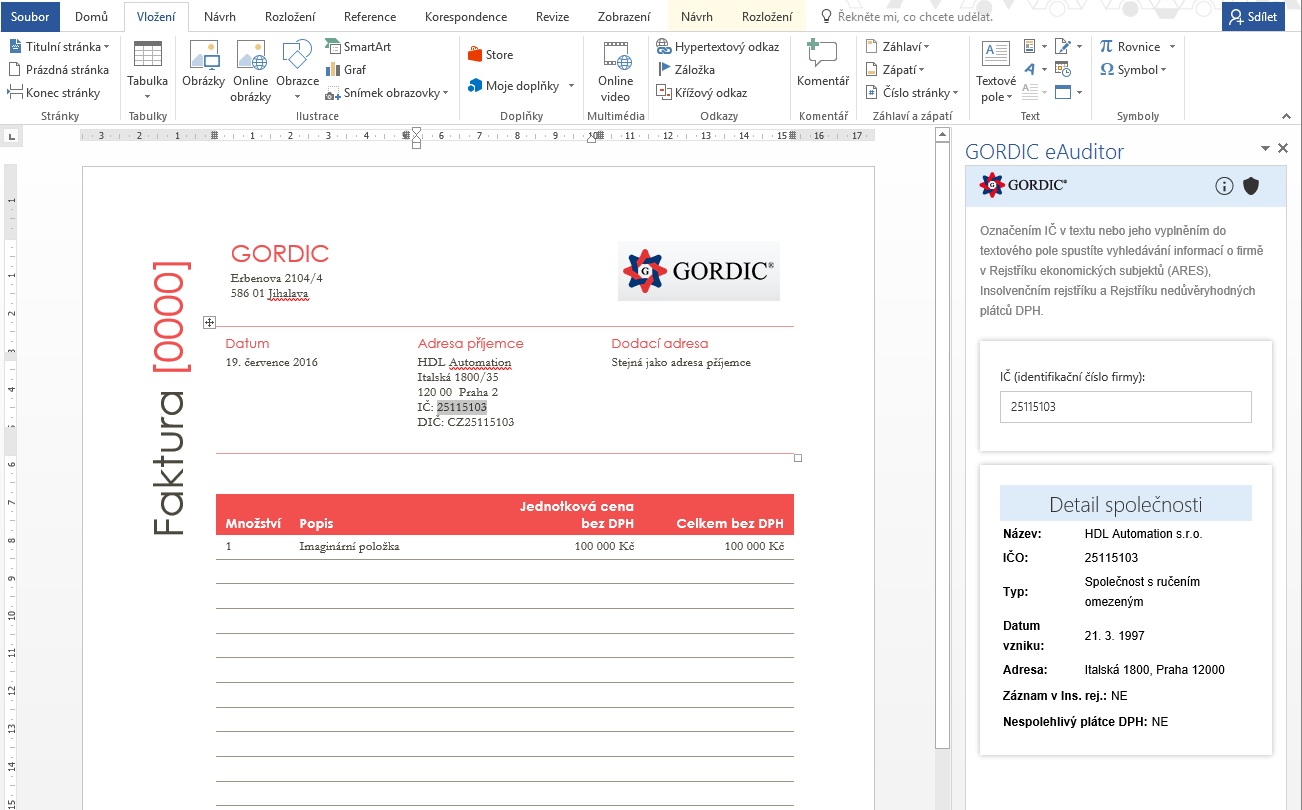
Task: Insert a Konec stránky page break
Action: [54, 93]
